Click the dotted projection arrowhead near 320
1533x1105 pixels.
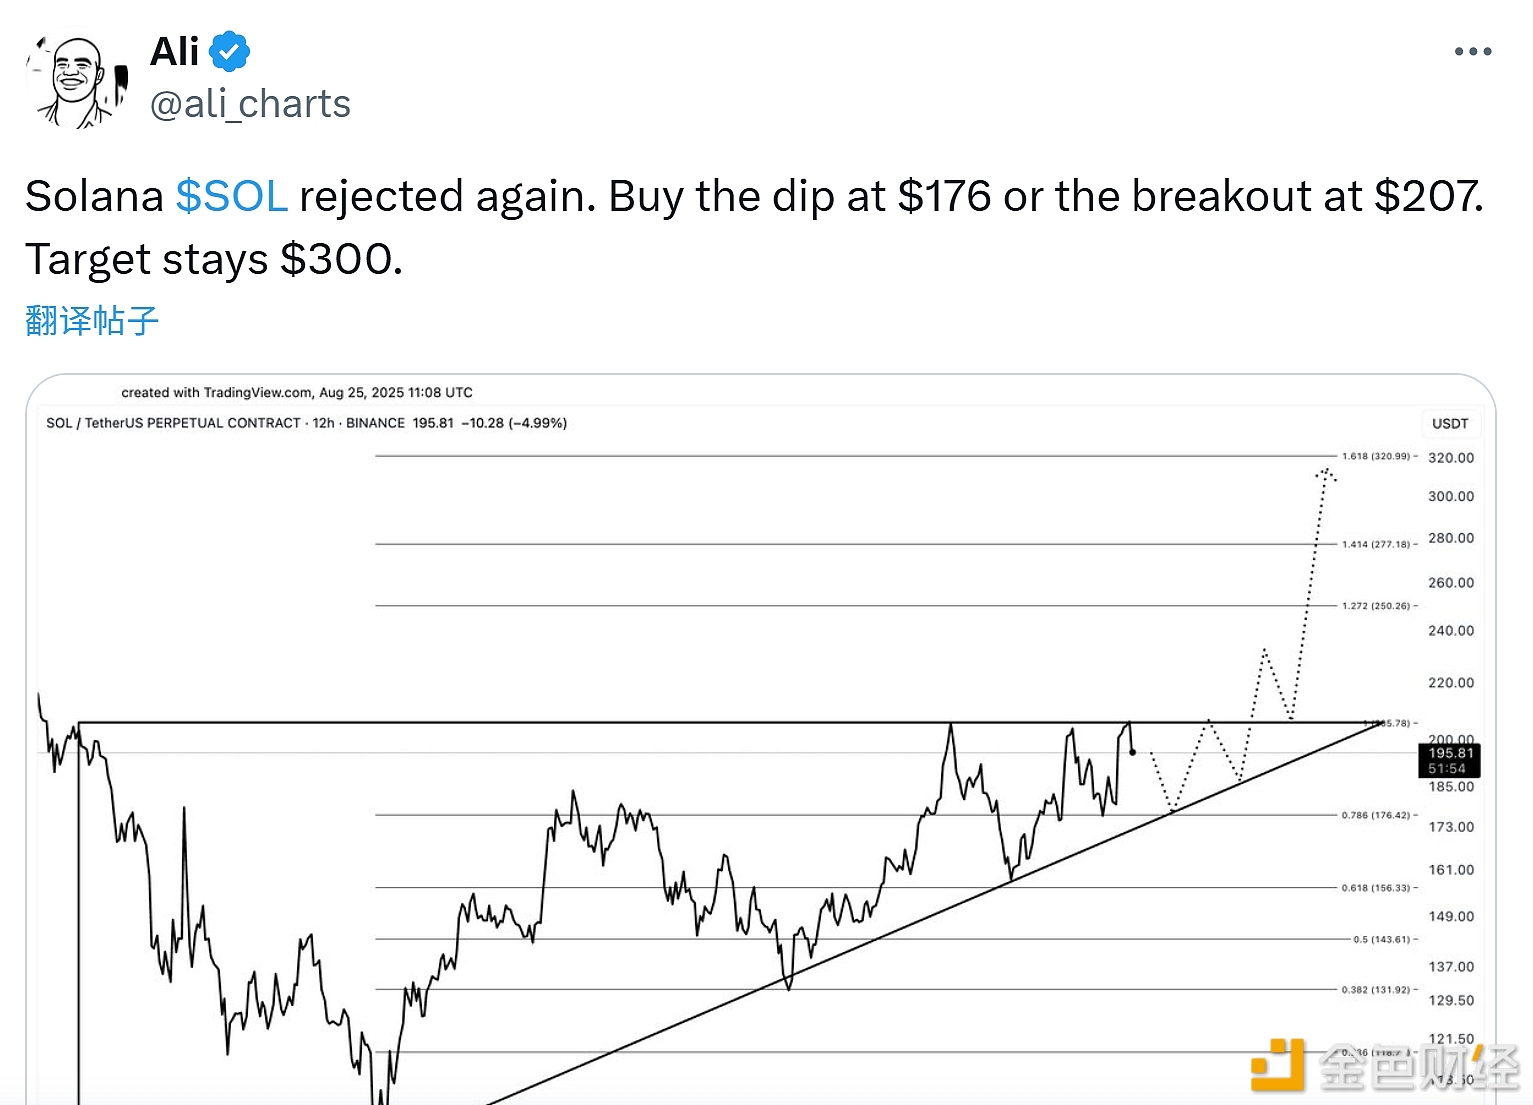(x=1326, y=473)
